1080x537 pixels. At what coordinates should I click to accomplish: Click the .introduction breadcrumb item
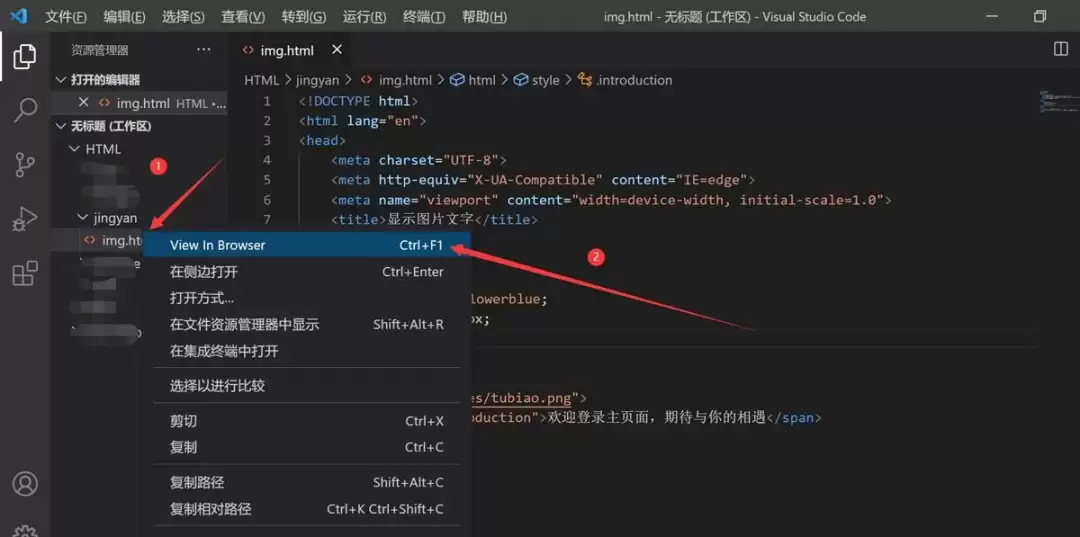[633, 80]
